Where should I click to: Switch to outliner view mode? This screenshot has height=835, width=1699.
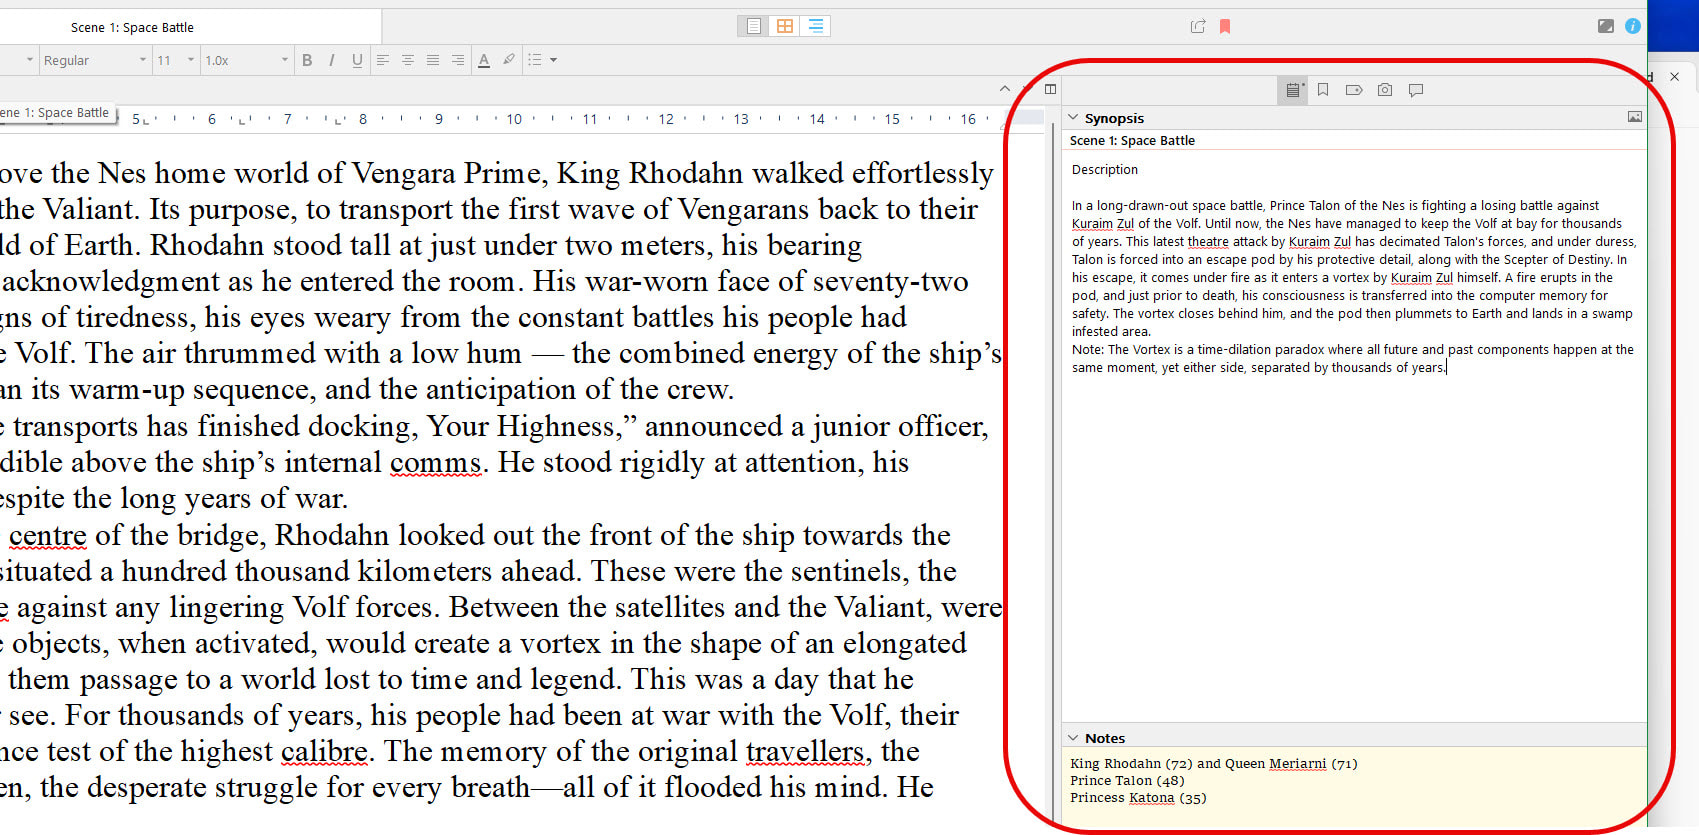click(x=816, y=26)
